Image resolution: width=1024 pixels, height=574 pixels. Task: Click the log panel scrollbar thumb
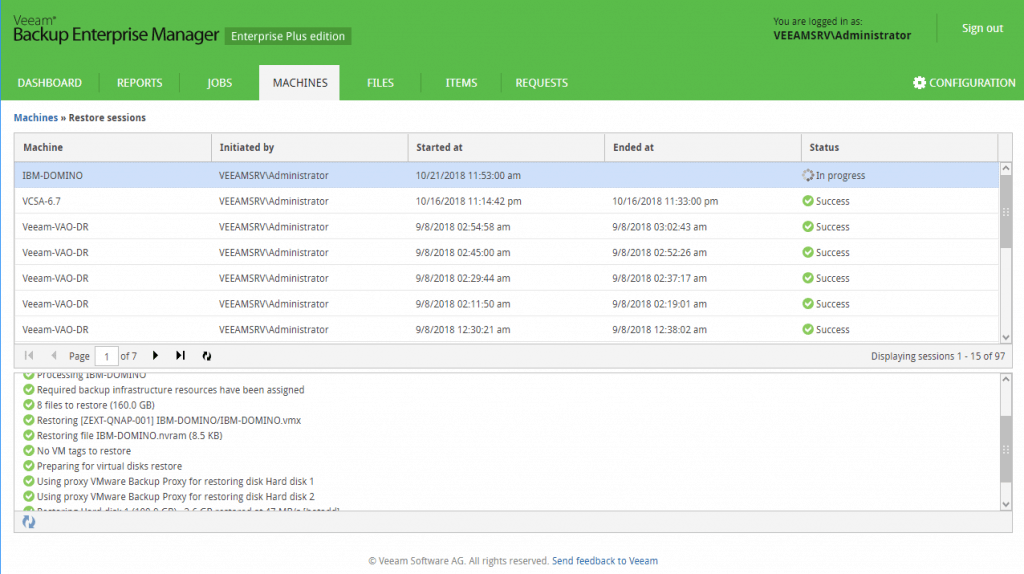(1006, 449)
